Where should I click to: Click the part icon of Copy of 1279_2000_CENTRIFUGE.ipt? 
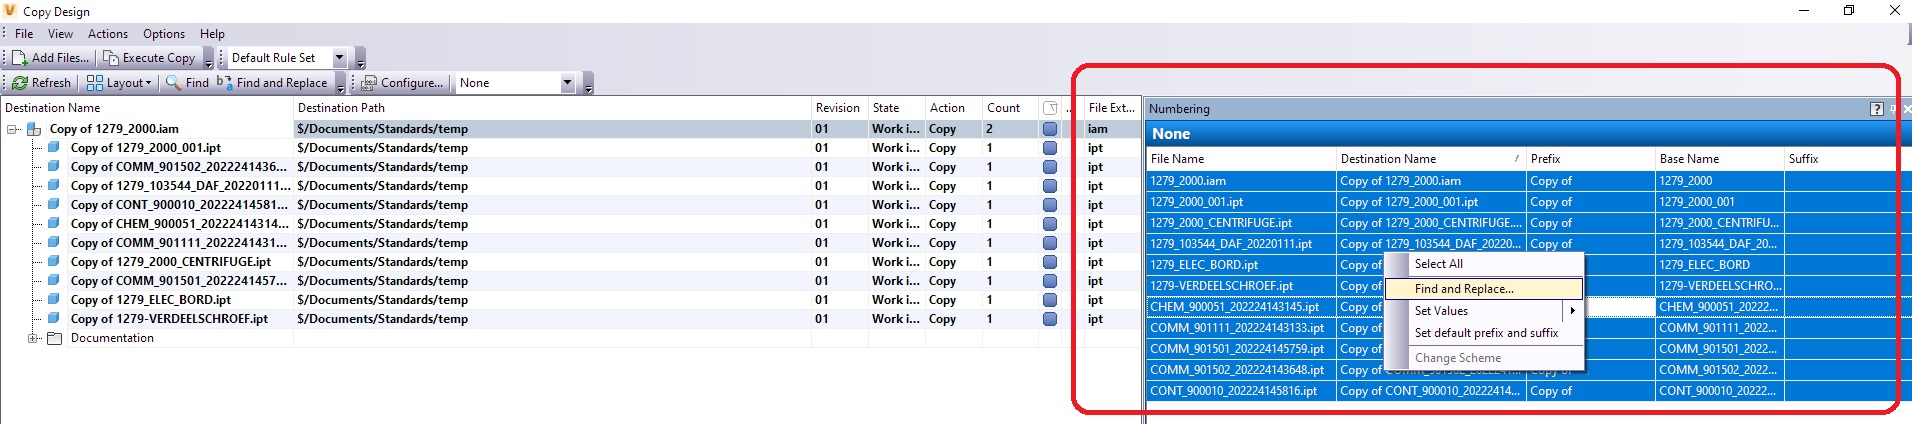(54, 262)
